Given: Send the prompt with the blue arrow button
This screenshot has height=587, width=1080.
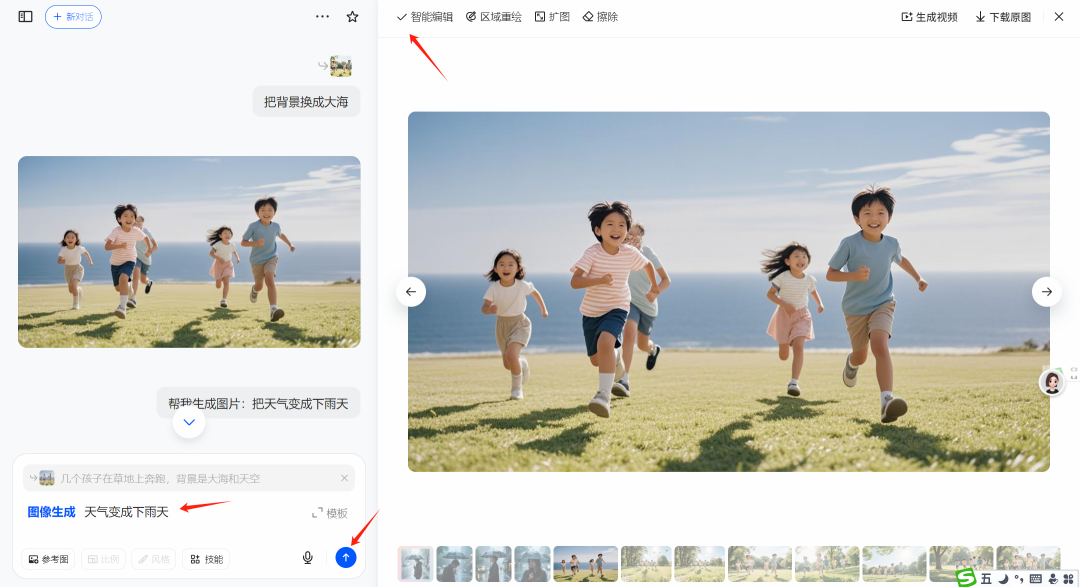Looking at the screenshot, I should [345, 557].
